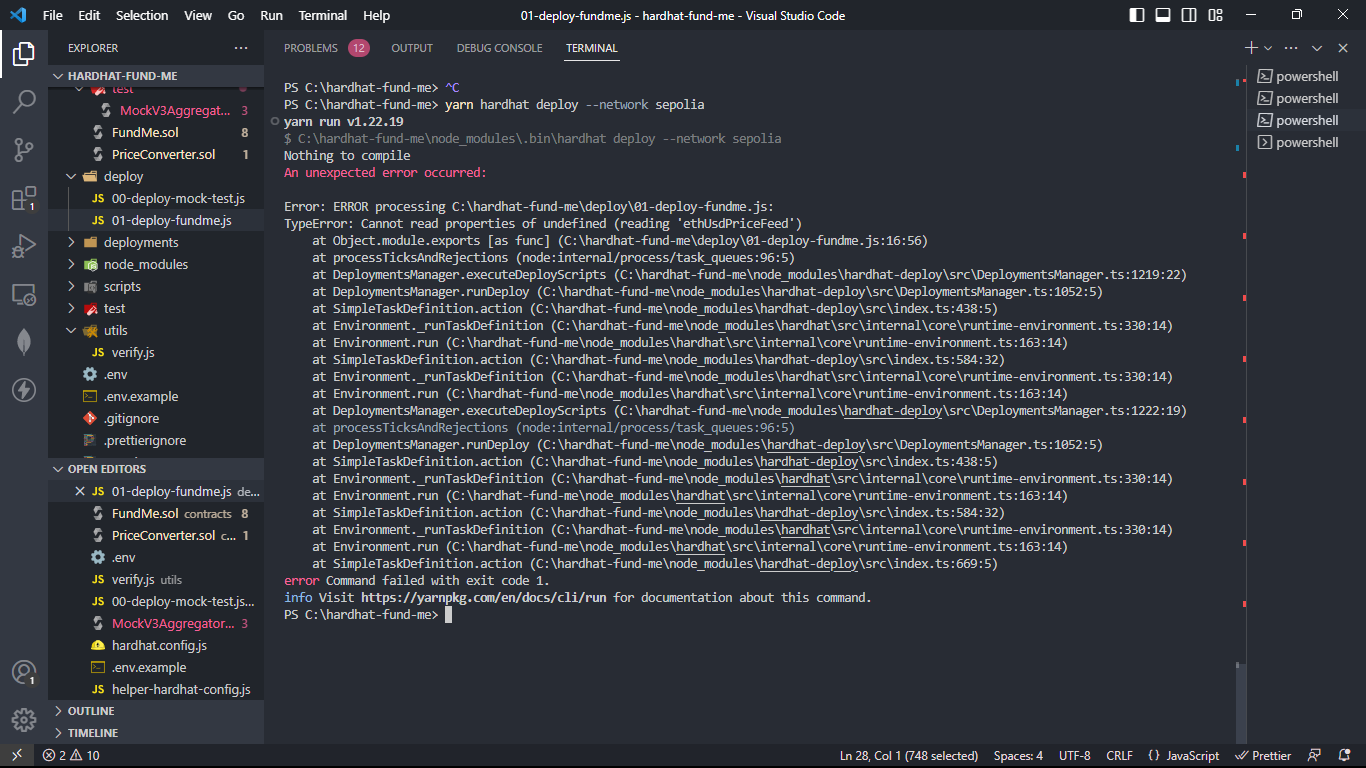Open the Terminal menu
Viewport: 1366px width, 768px height.
[x=323, y=15]
